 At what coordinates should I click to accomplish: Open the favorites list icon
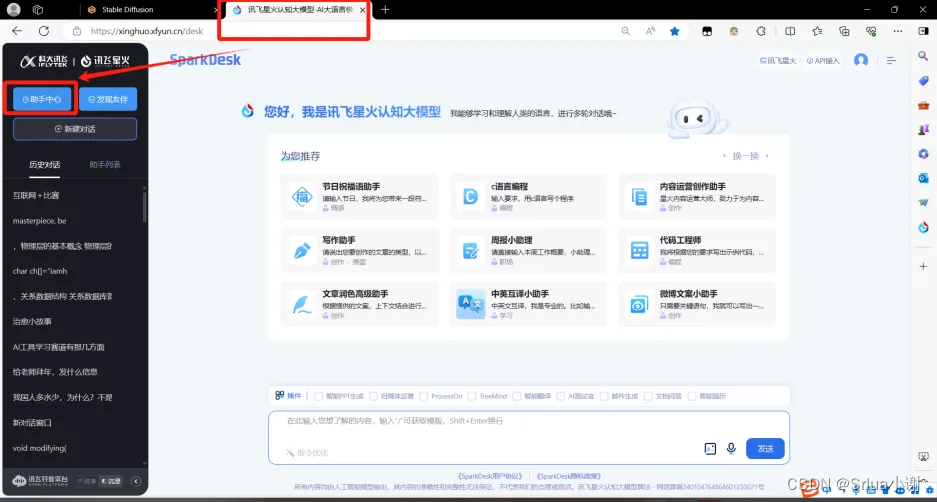point(817,31)
